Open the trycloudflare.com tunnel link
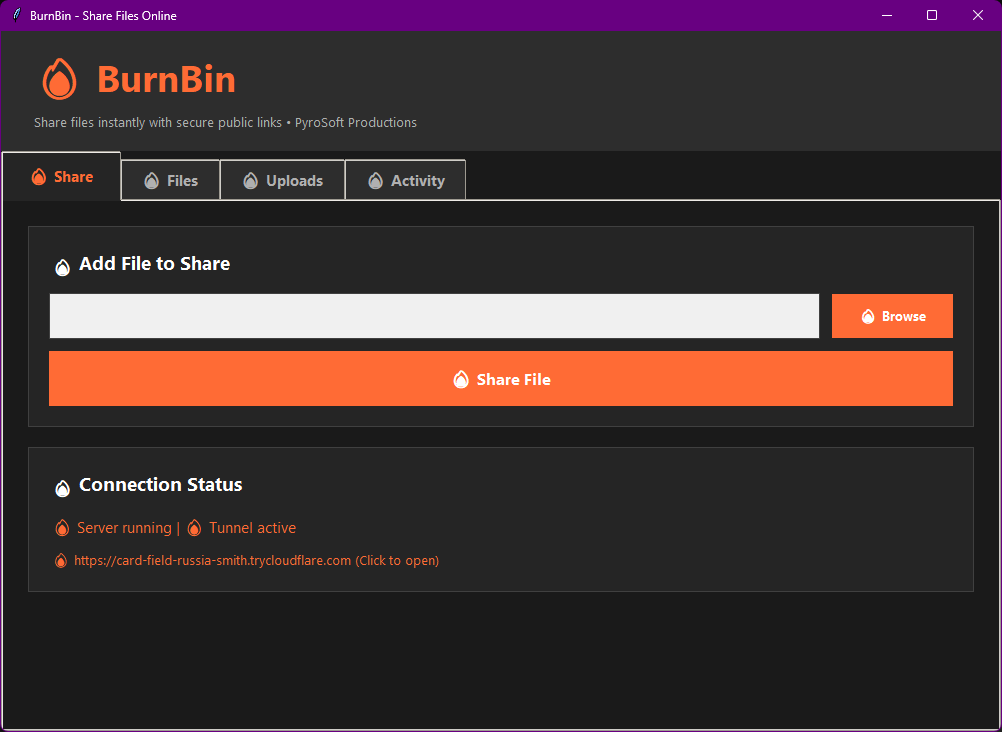Image resolution: width=1002 pixels, height=732 pixels. (256, 561)
